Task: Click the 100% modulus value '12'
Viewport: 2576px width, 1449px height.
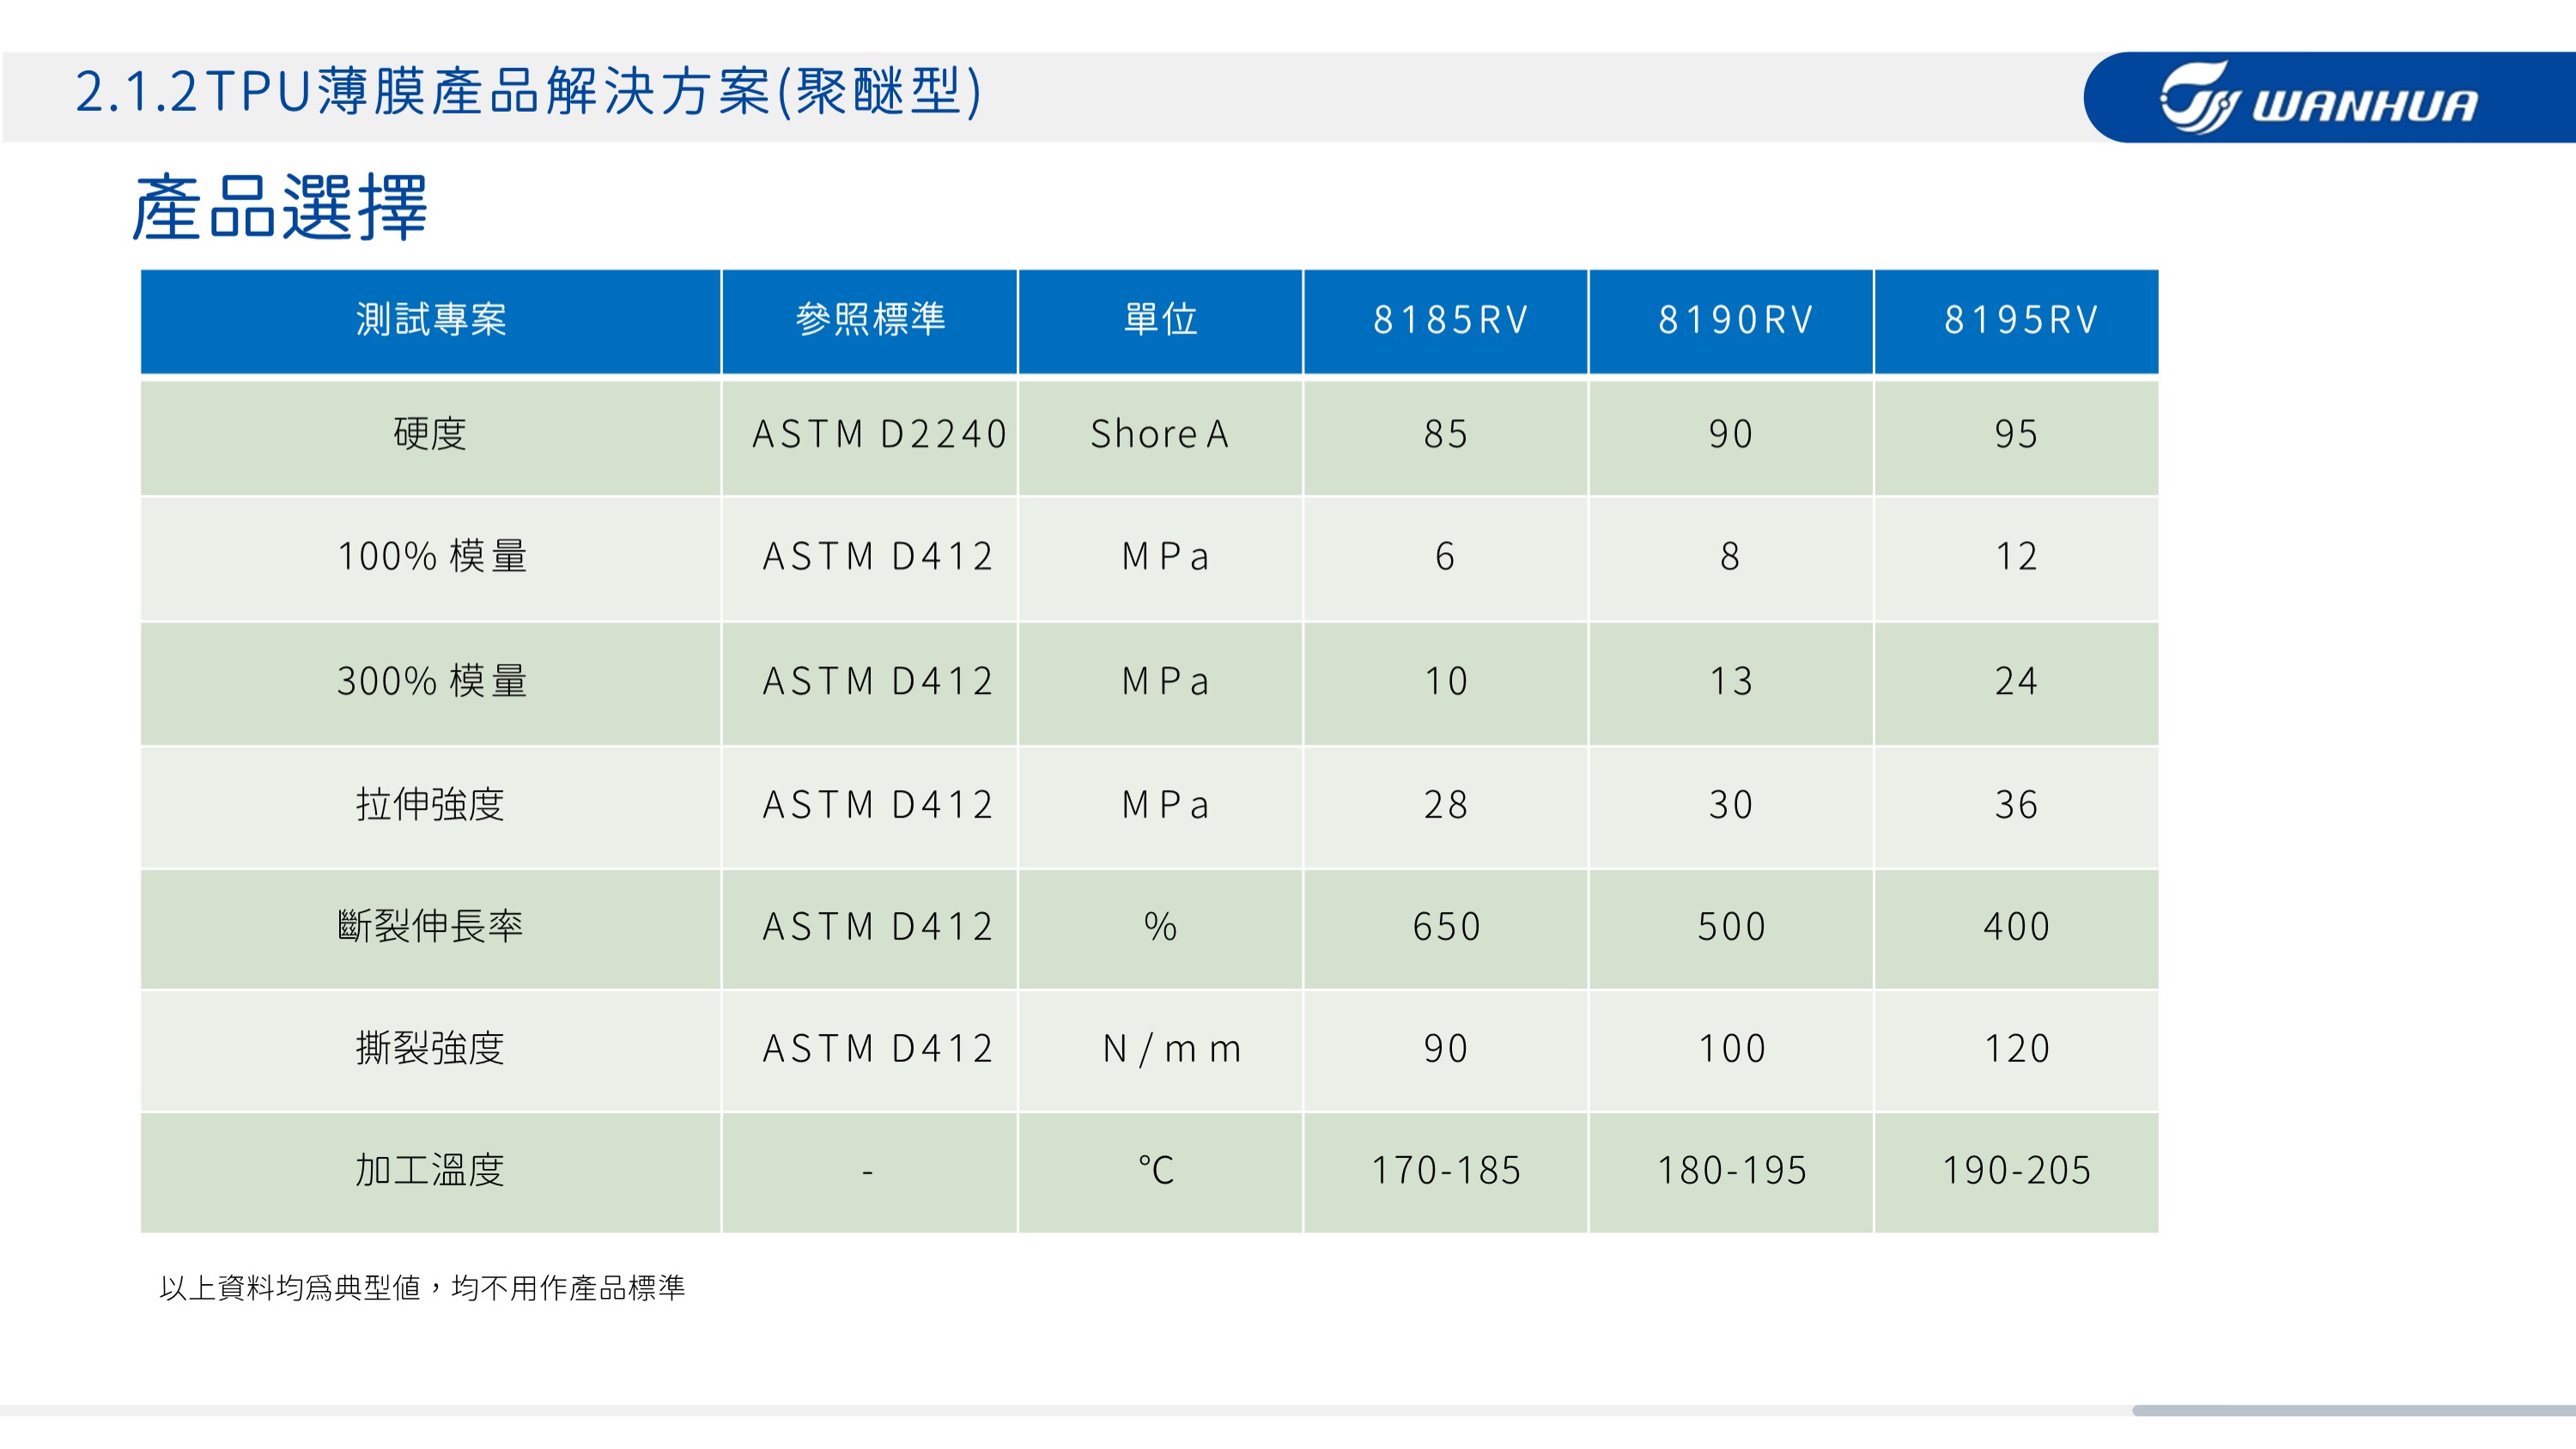Action: tap(2016, 556)
